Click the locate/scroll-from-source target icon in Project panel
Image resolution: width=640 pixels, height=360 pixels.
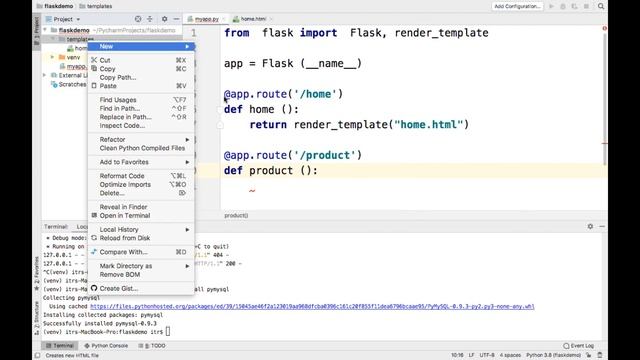coord(138,19)
